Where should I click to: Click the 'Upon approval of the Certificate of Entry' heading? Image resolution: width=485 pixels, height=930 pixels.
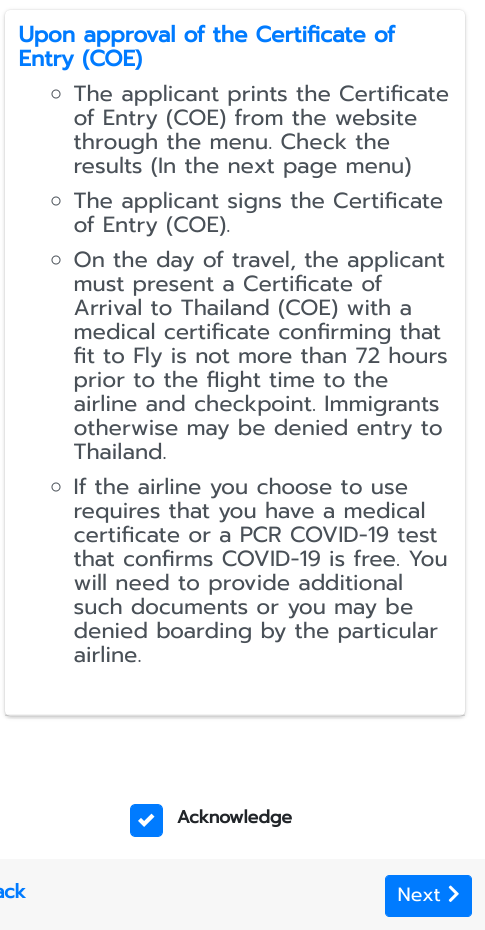(206, 46)
